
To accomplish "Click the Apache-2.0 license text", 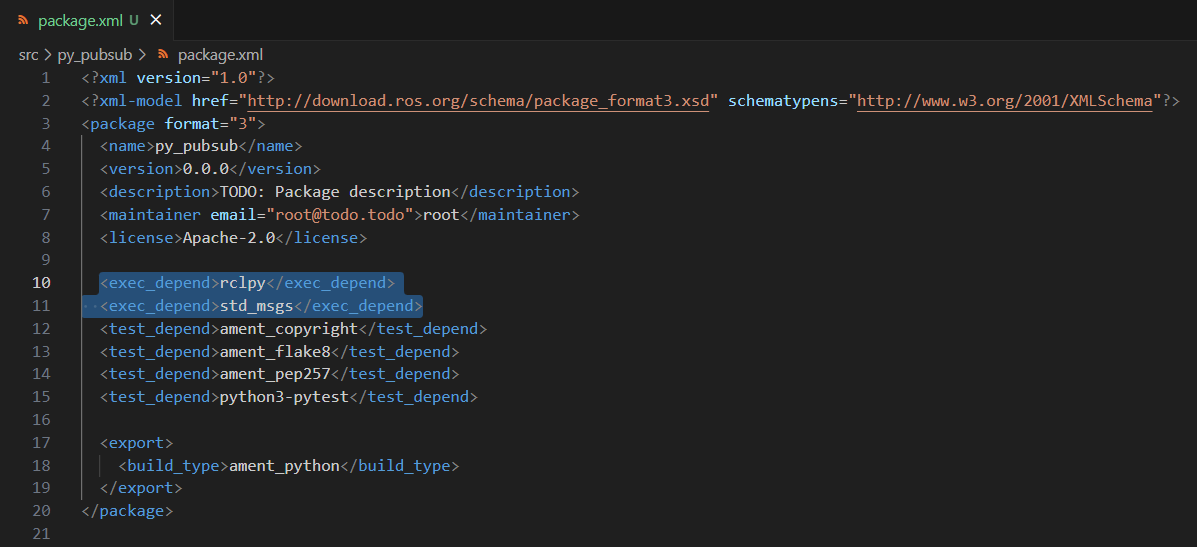I will click(x=228, y=237).
